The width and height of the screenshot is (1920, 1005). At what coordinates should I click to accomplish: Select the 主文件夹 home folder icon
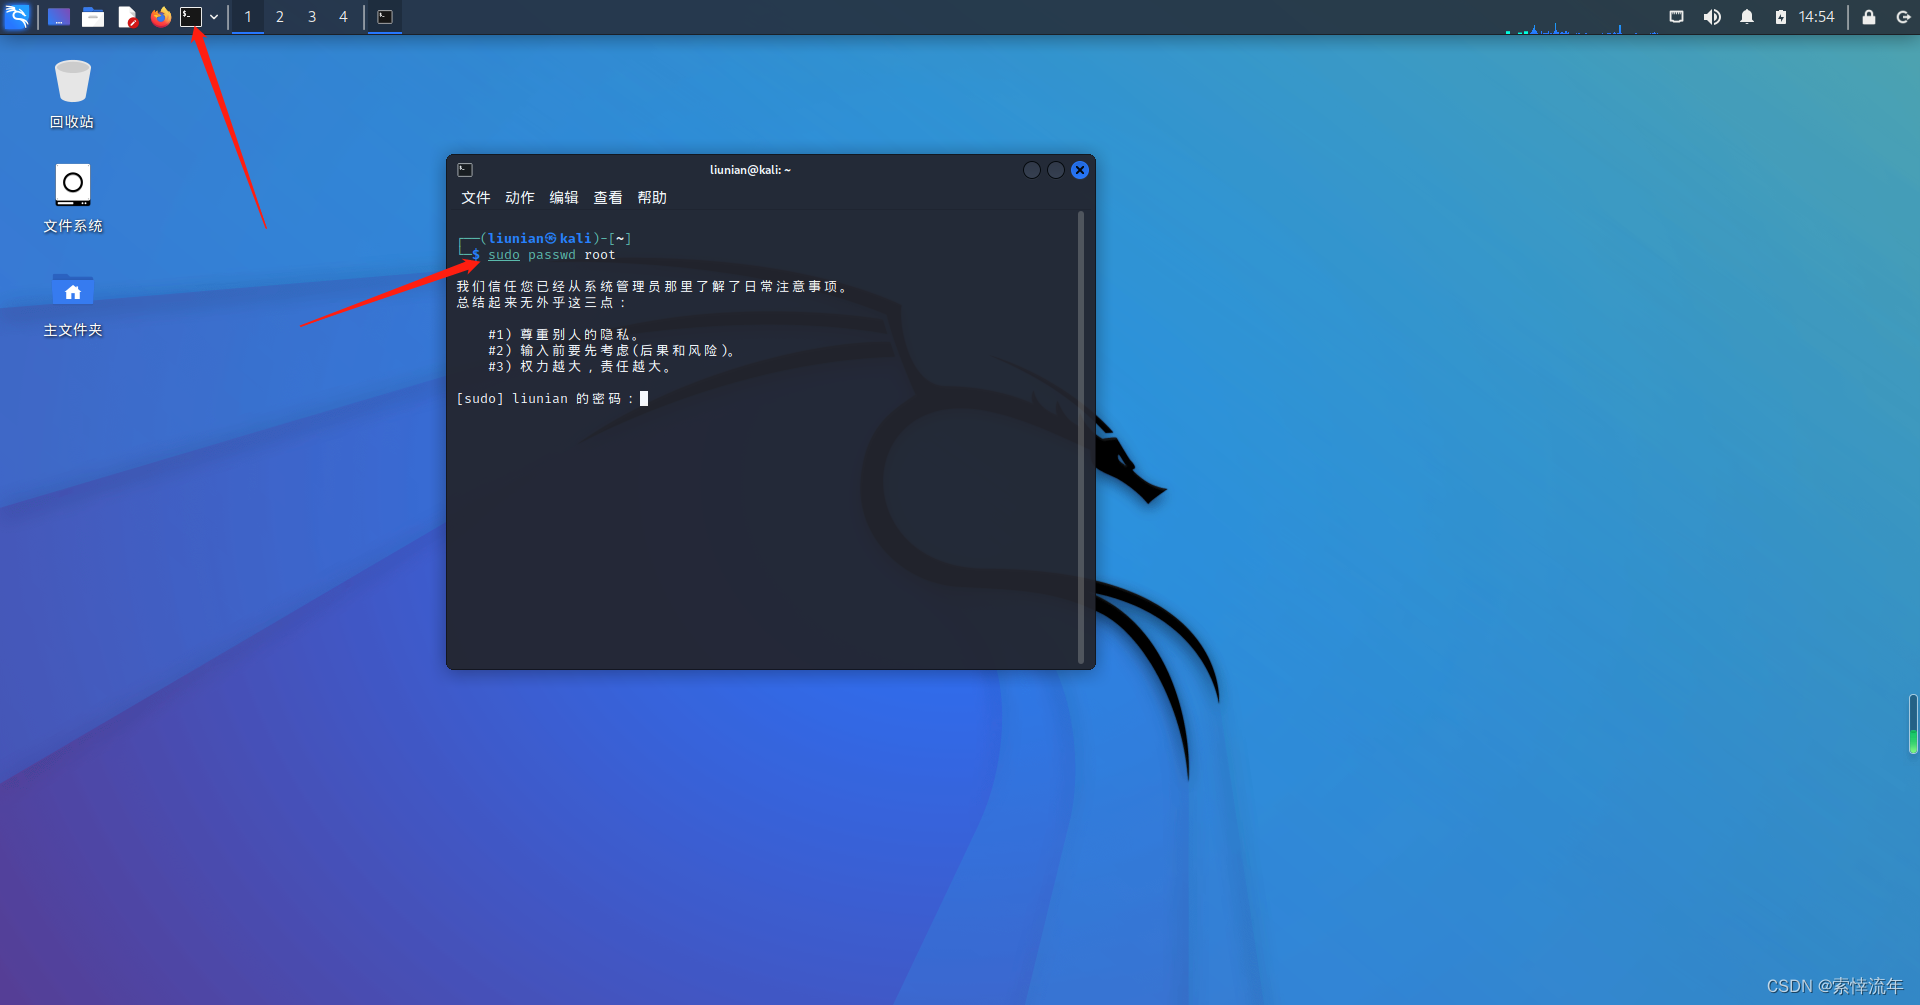[72, 304]
